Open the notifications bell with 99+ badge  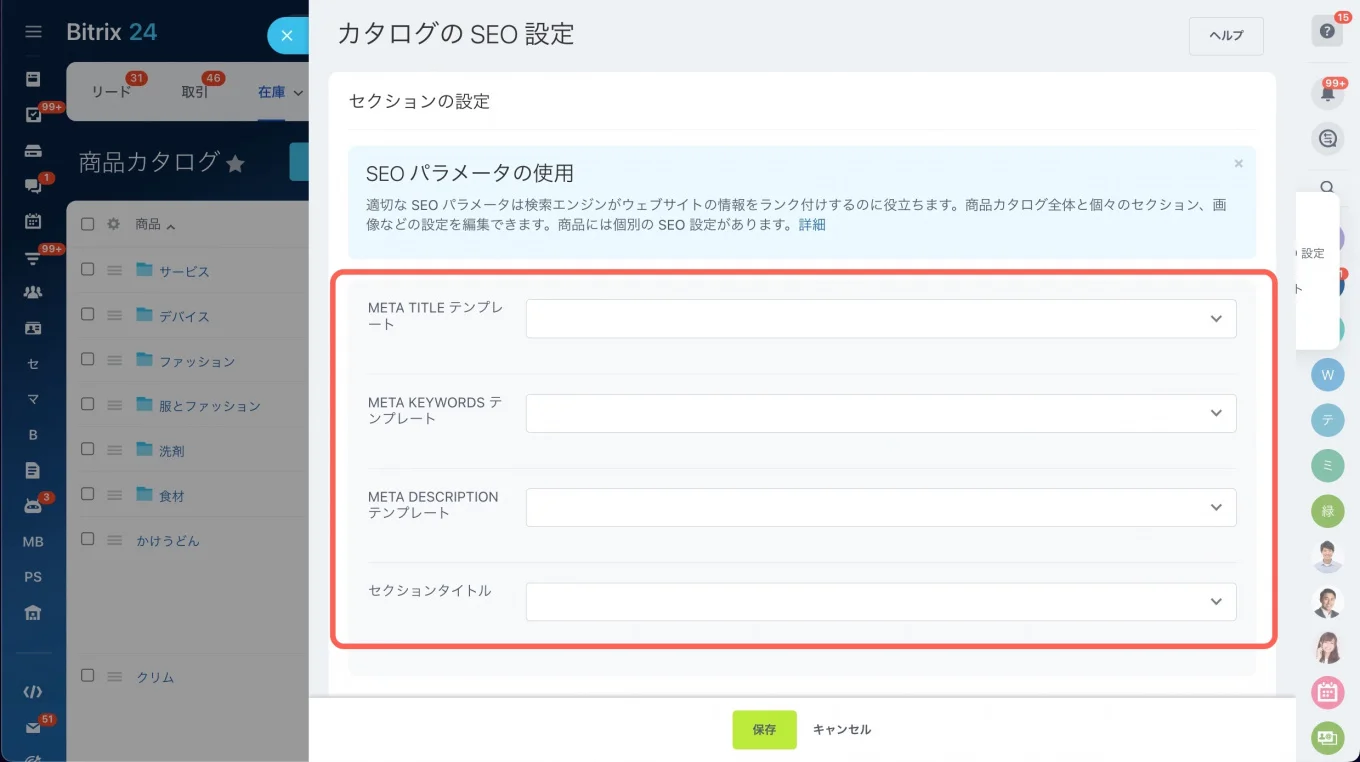1327,93
